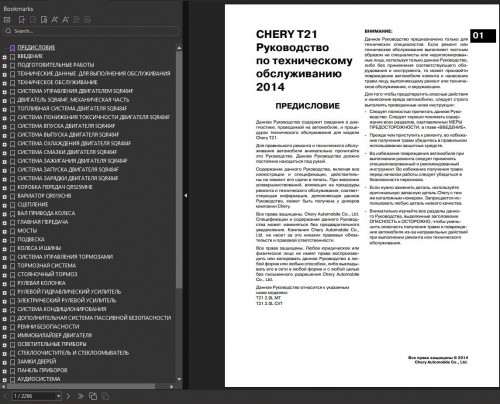Click the bookmarks horizontal scrollbar thumb
500x404 pixels.
point(81,387)
